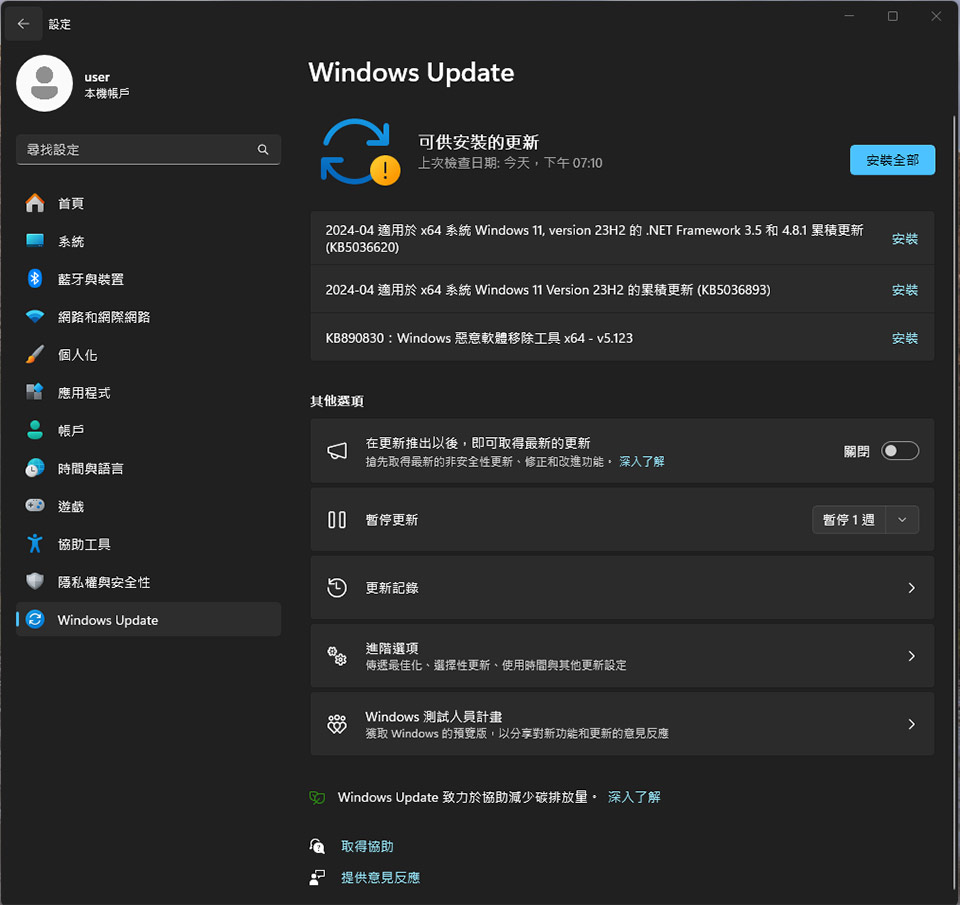Screen dimensions: 960x905
Task: Click the Home (首頁) house icon
Action: click(x=35, y=203)
